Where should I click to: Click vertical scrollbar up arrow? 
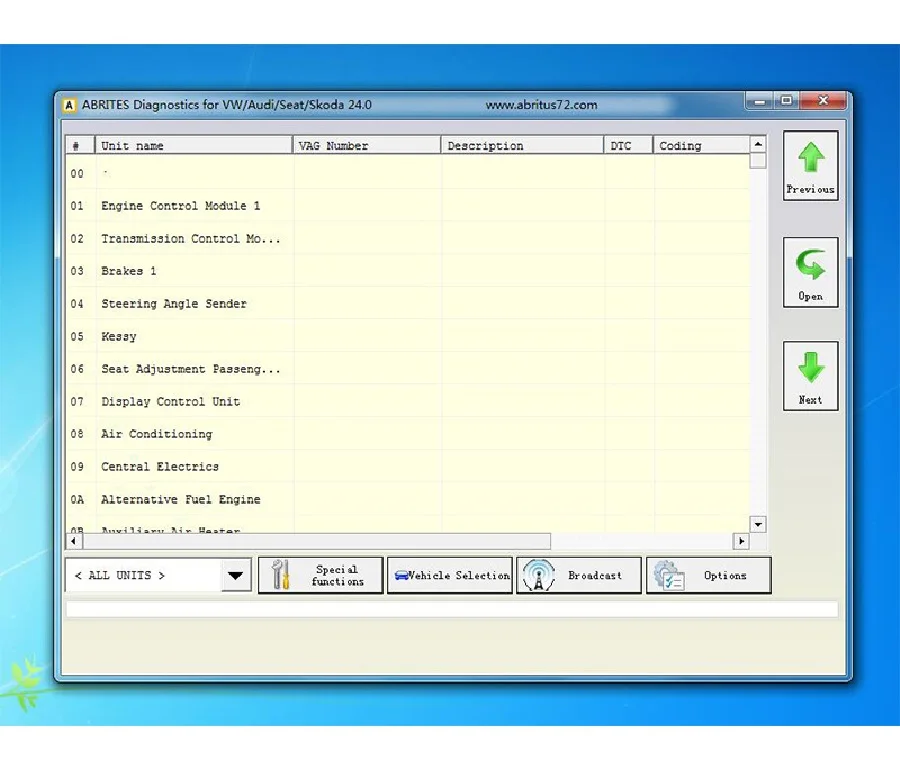tap(758, 144)
